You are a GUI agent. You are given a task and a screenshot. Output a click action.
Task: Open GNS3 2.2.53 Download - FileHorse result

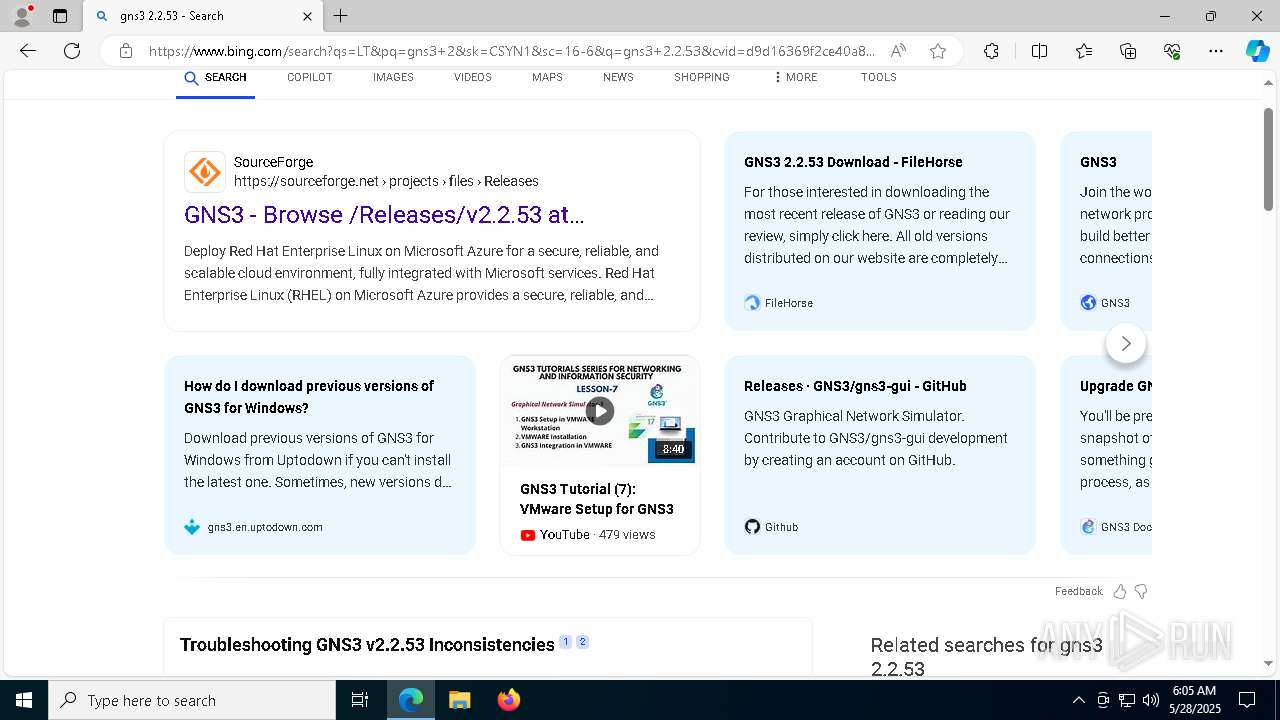tap(853, 162)
